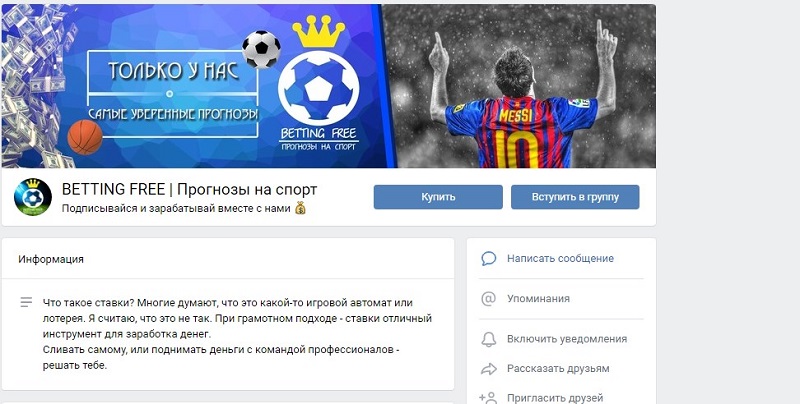800x404 pixels.
Task: Click the group avatar with crowned ball
Action: pyautogui.click(x=33, y=197)
